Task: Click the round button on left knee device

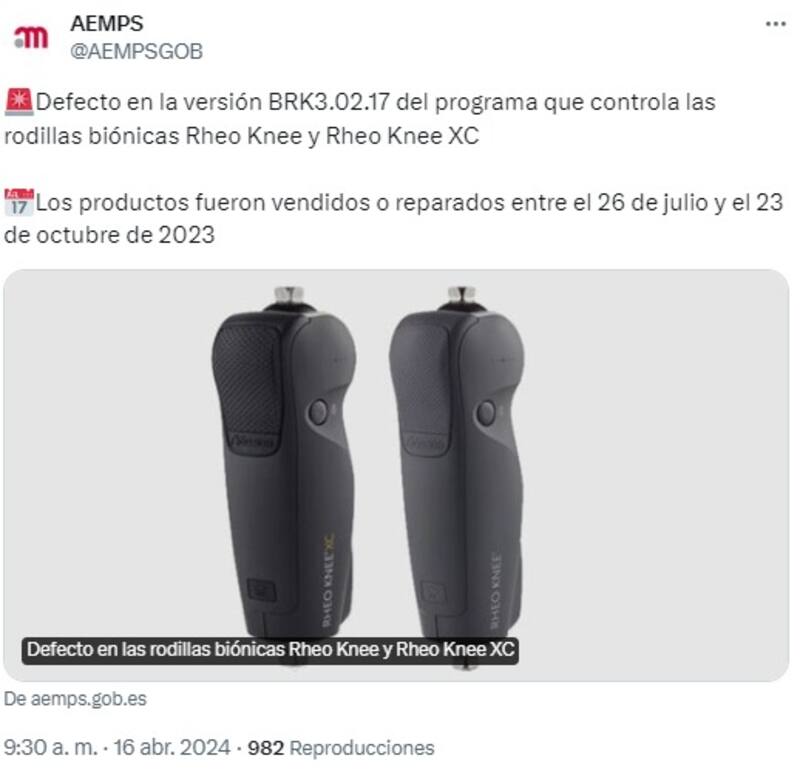Action: (318, 412)
